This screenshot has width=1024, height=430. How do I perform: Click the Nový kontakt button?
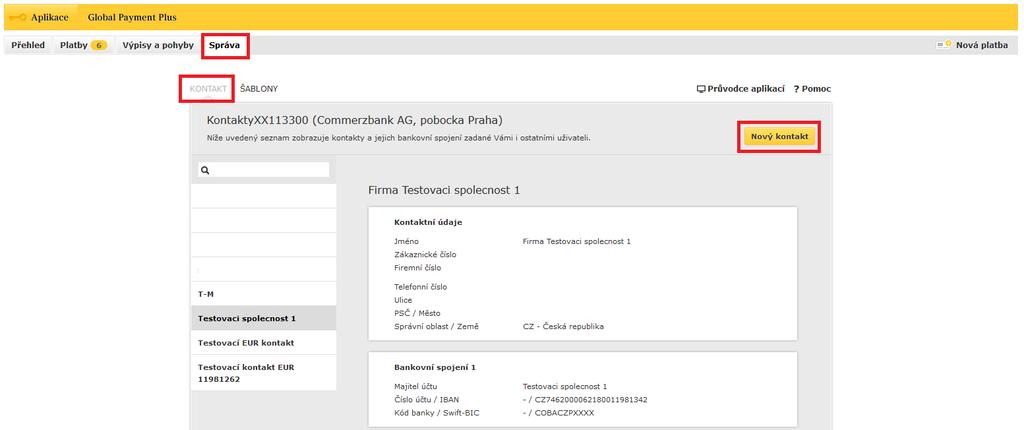pos(779,137)
